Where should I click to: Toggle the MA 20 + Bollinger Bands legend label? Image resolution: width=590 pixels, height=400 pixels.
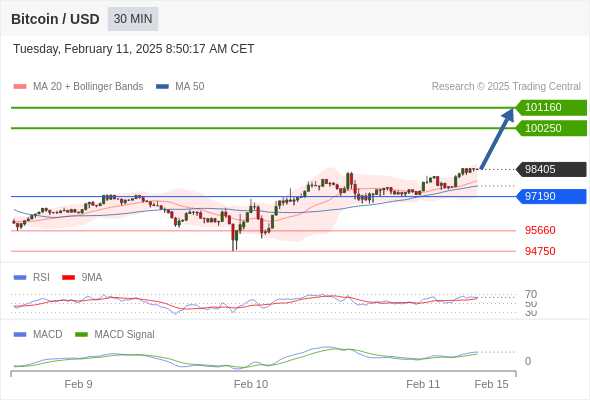pos(88,87)
